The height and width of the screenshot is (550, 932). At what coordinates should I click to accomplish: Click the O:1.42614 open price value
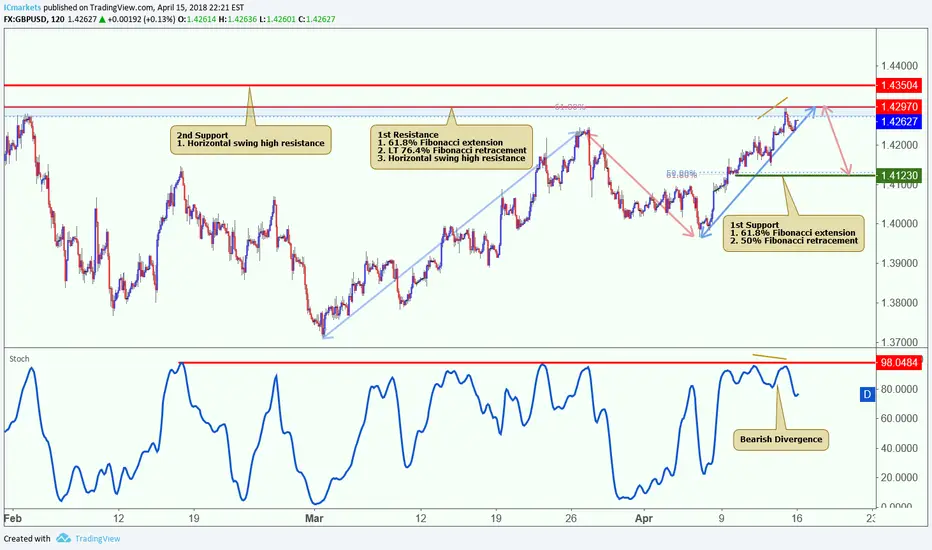coord(197,19)
